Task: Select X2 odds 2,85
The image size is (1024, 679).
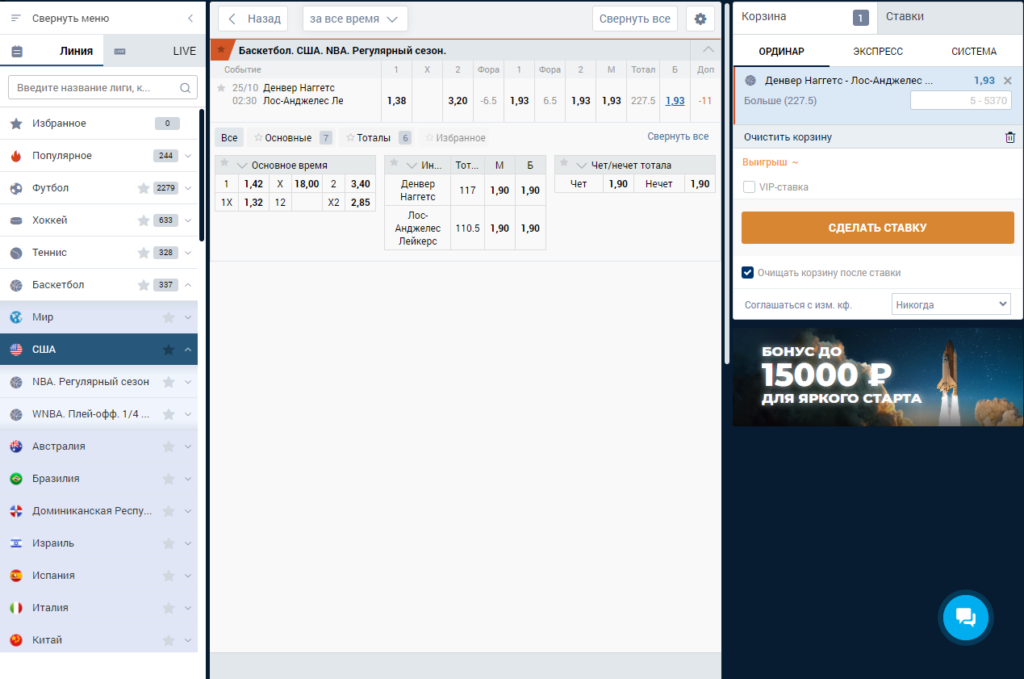Action: coord(360,202)
